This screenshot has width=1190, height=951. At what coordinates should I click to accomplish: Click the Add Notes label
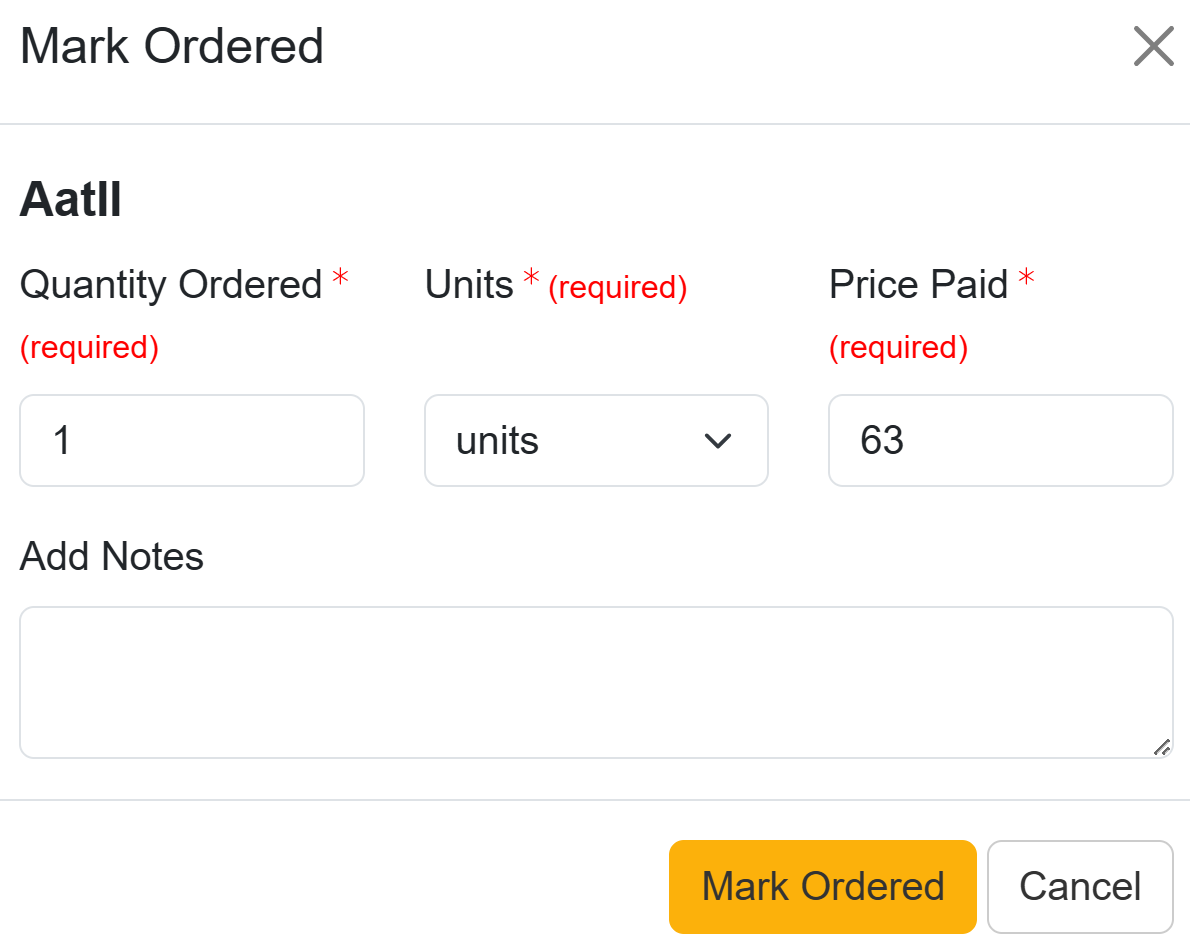click(x=112, y=557)
